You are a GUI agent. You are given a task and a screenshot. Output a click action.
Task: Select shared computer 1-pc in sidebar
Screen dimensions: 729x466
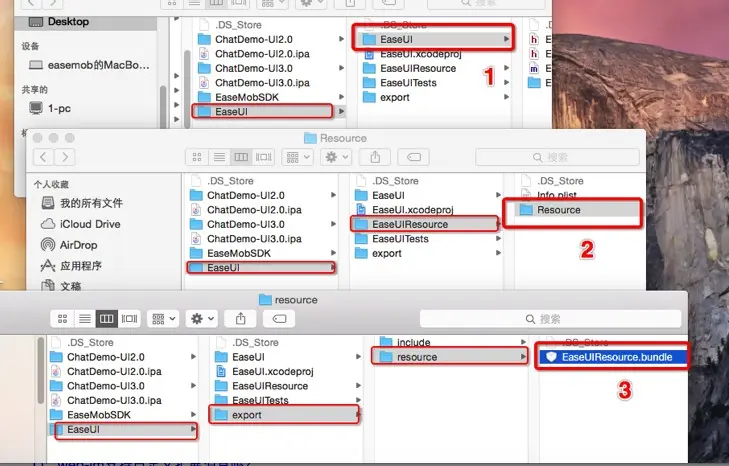coord(50,108)
